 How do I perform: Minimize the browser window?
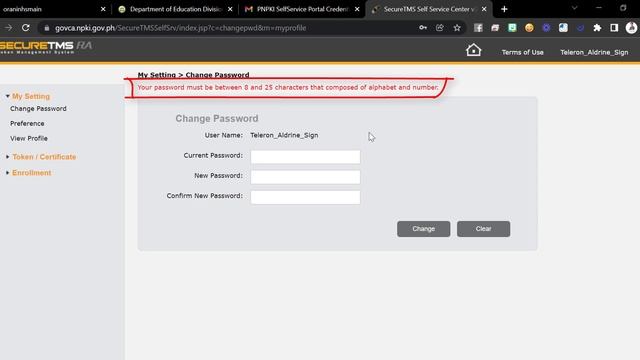pyautogui.click(x=599, y=8)
